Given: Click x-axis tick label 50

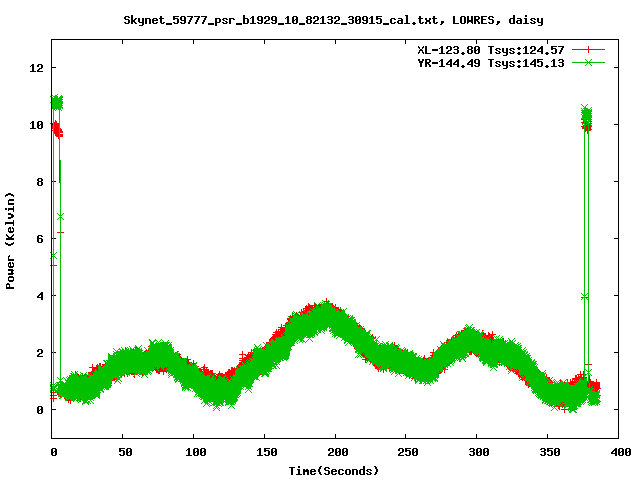Looking at the screenshot, I should (x=125, y=452).
